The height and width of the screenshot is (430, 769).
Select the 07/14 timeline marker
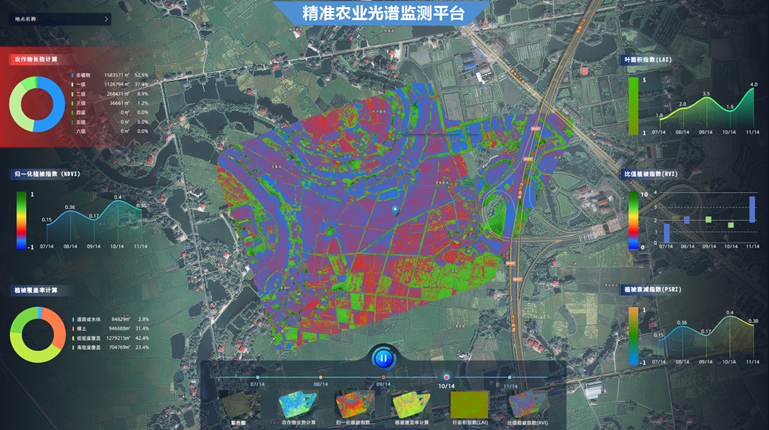pos(257,378)
